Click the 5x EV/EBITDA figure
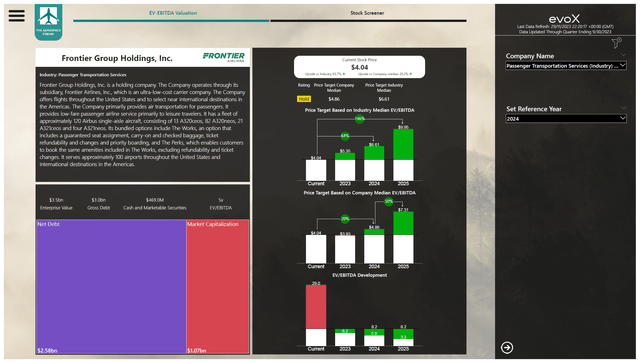This screenshot has width=640, height=363. click(x=221, y=200)
